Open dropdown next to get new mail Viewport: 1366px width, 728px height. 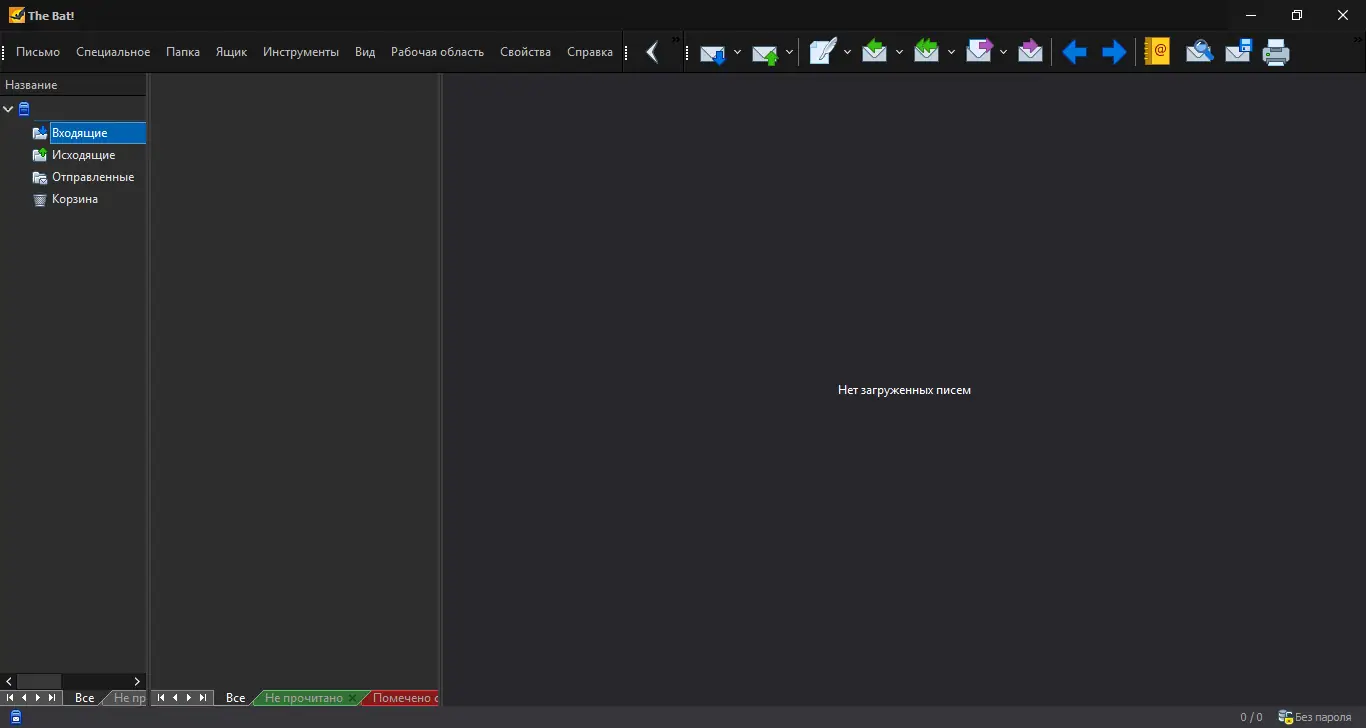click(737, 52)
